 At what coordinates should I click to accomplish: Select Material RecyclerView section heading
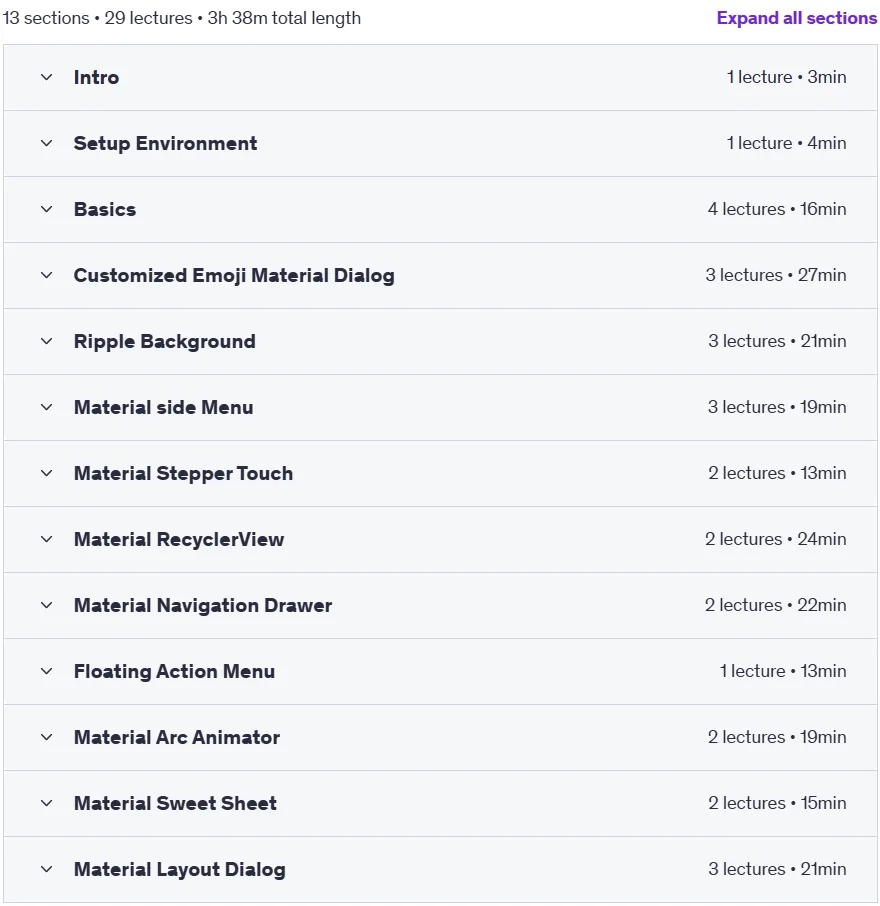click(x=179, y=539)
